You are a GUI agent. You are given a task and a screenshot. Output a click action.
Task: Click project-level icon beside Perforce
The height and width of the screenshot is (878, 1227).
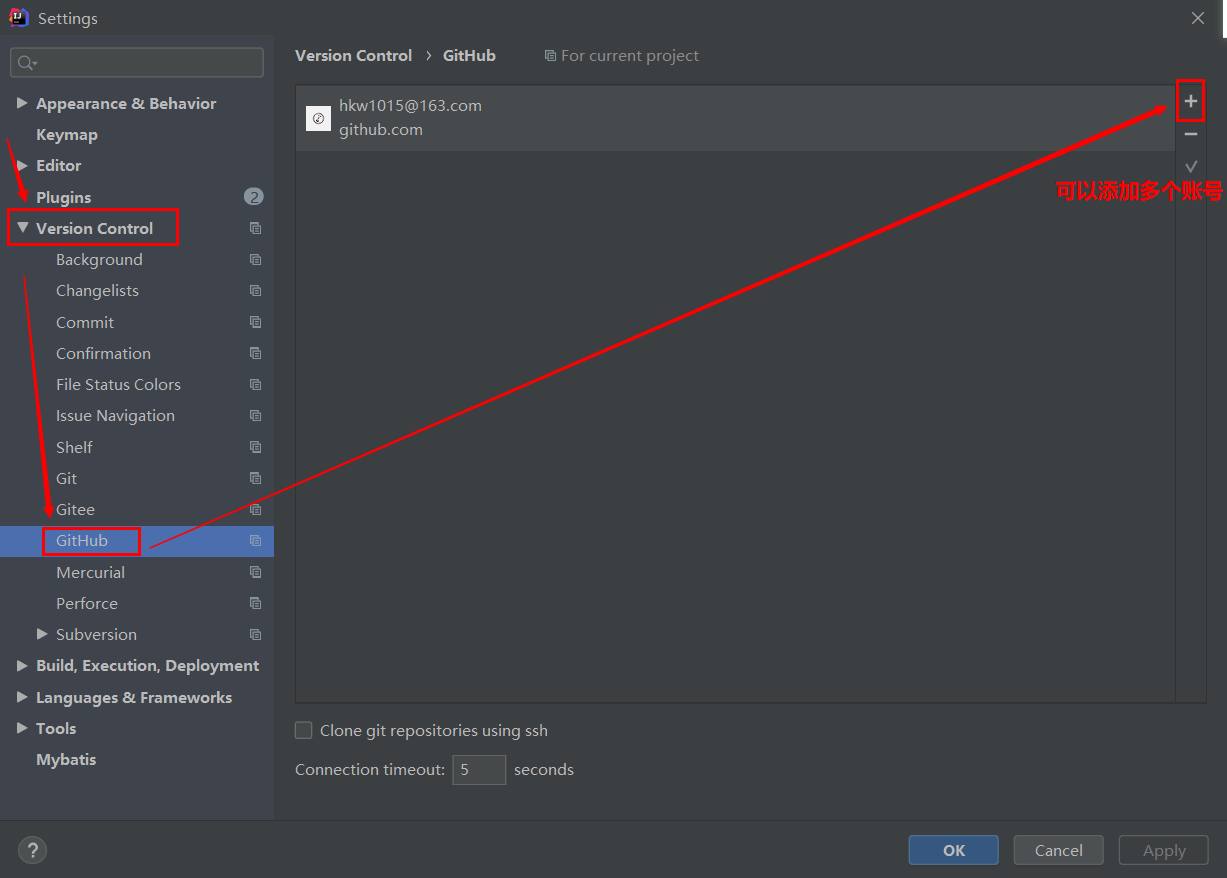click(x=256, y=603)
